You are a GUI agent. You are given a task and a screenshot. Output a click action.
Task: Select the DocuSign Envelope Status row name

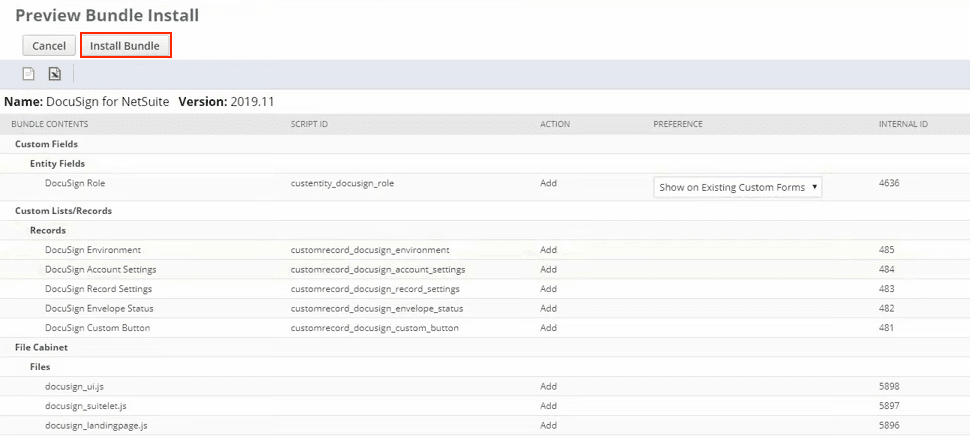[100, 308]
